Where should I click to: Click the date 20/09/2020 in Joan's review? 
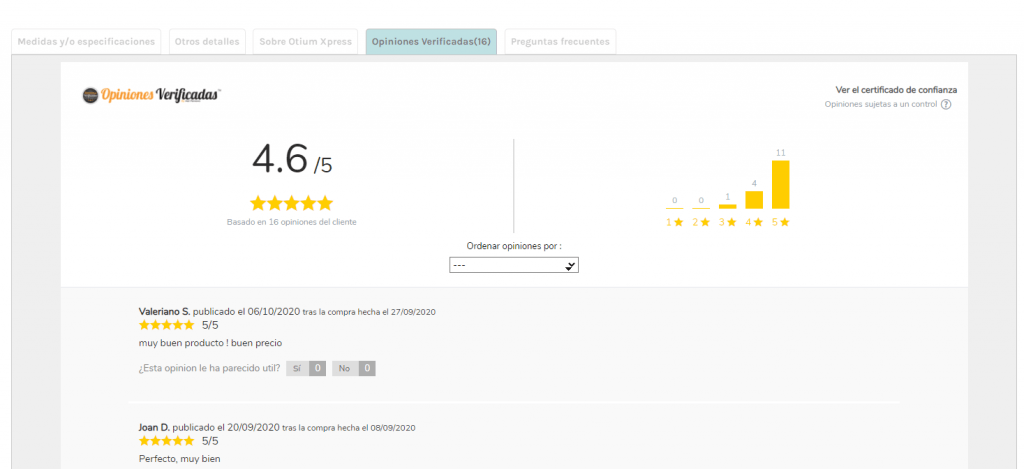[x=253, y=428]
